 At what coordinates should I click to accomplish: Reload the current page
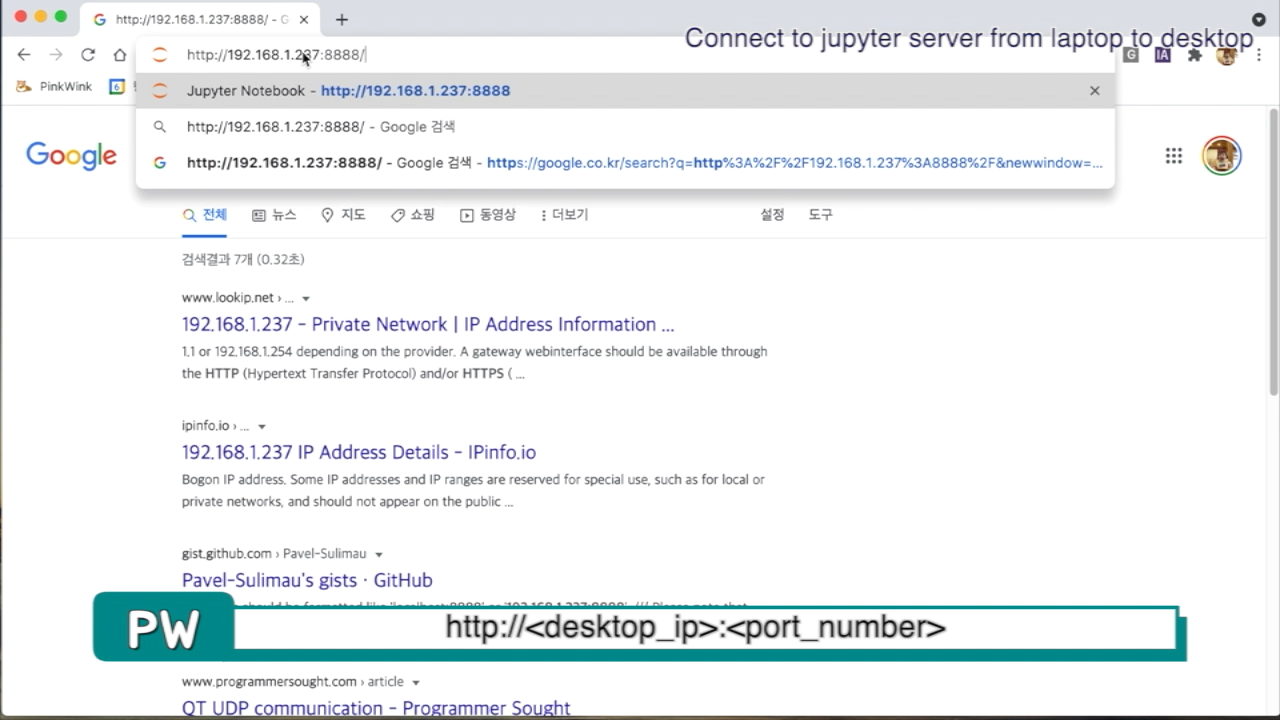[x=88, y=55]
